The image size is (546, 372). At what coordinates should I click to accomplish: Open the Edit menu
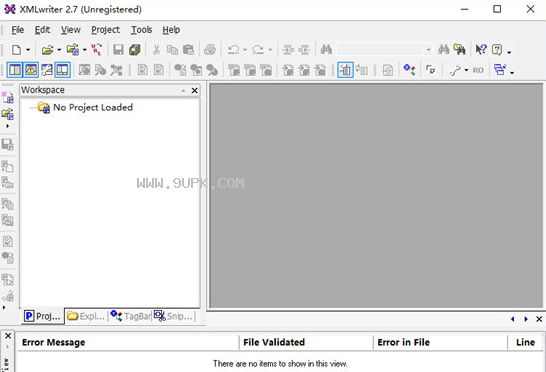coord(42,30)
